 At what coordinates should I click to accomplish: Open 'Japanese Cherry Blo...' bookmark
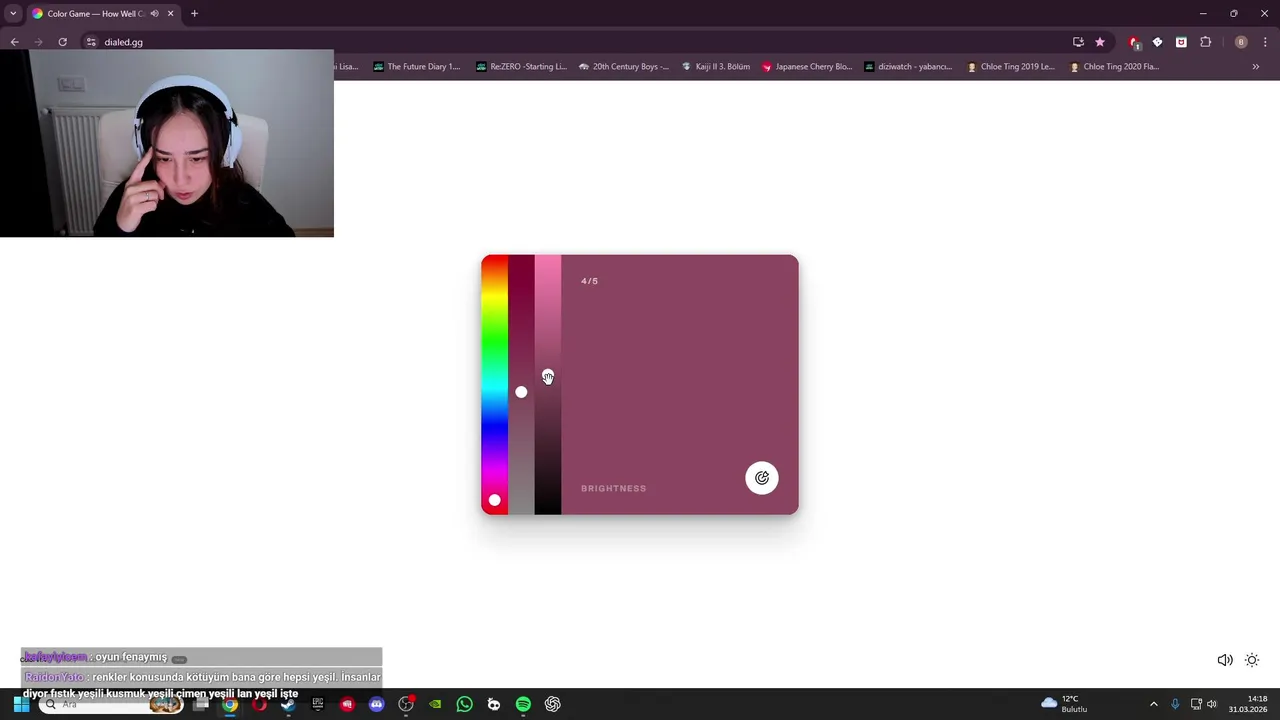pyautogui.click(x=807, y=67)
